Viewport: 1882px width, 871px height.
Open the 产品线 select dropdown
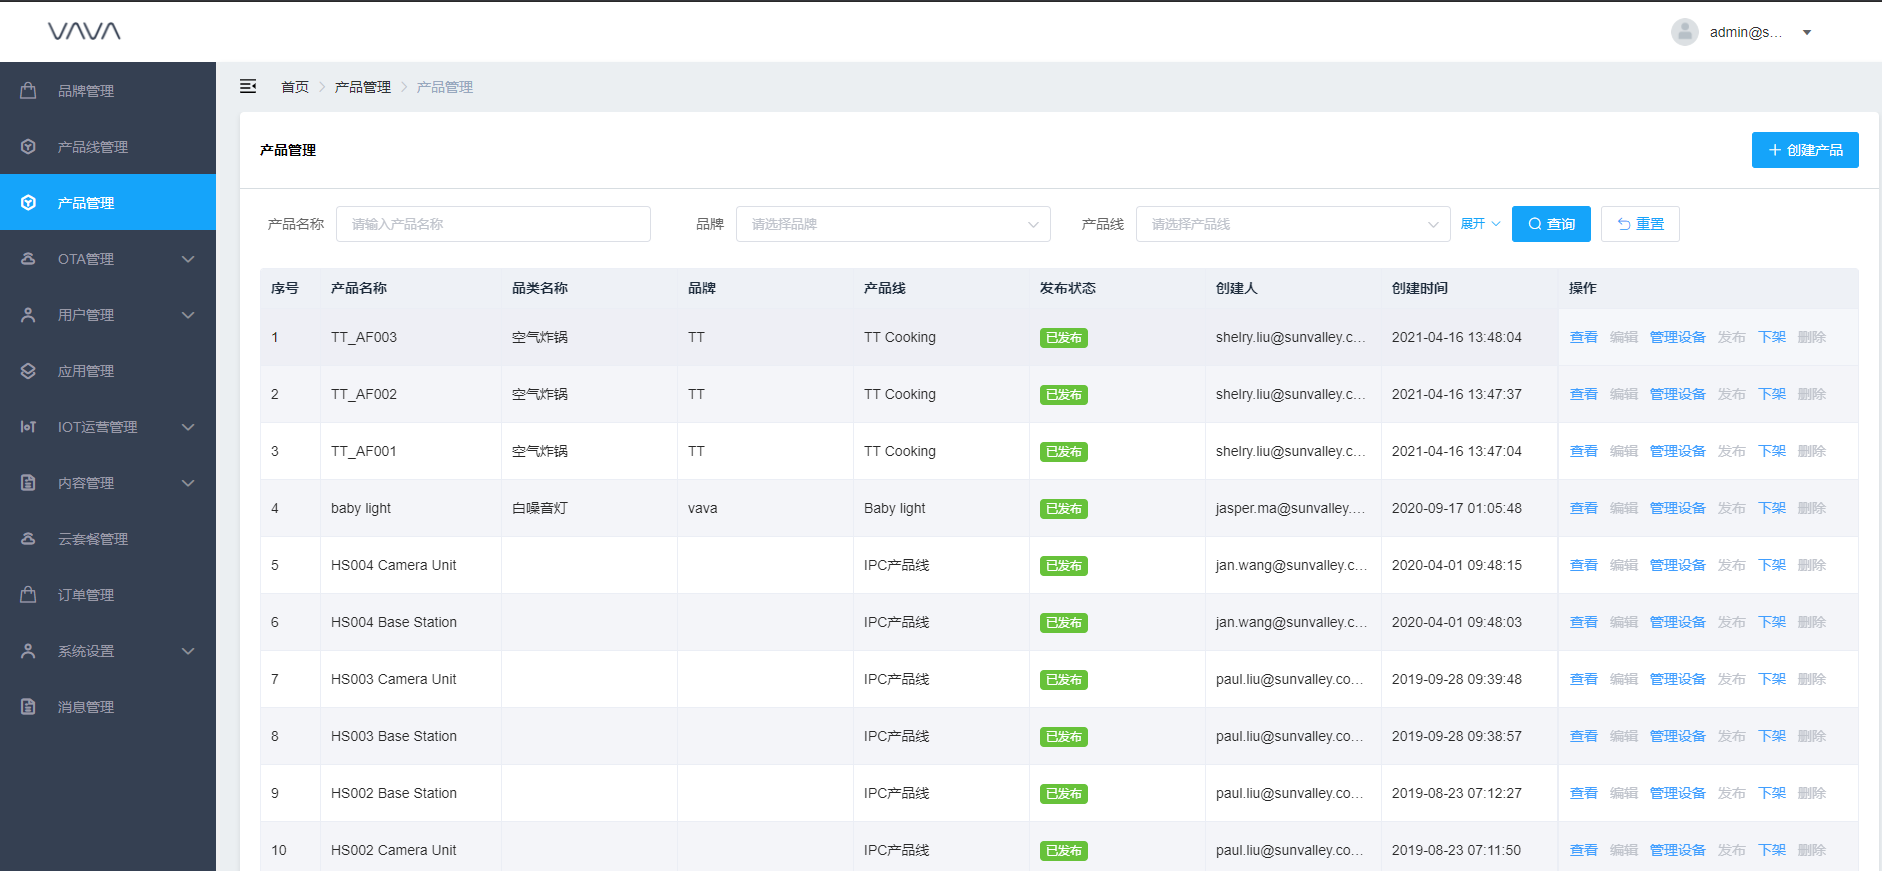(1293, 224)
